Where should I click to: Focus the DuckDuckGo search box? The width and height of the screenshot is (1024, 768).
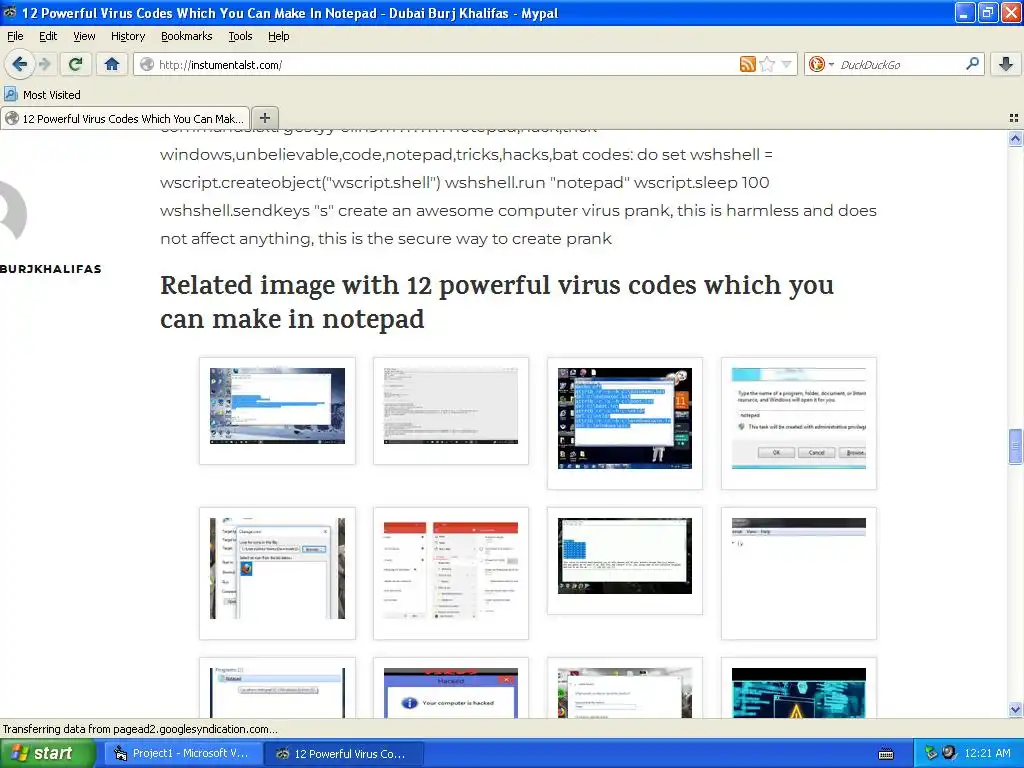(900, 65)
